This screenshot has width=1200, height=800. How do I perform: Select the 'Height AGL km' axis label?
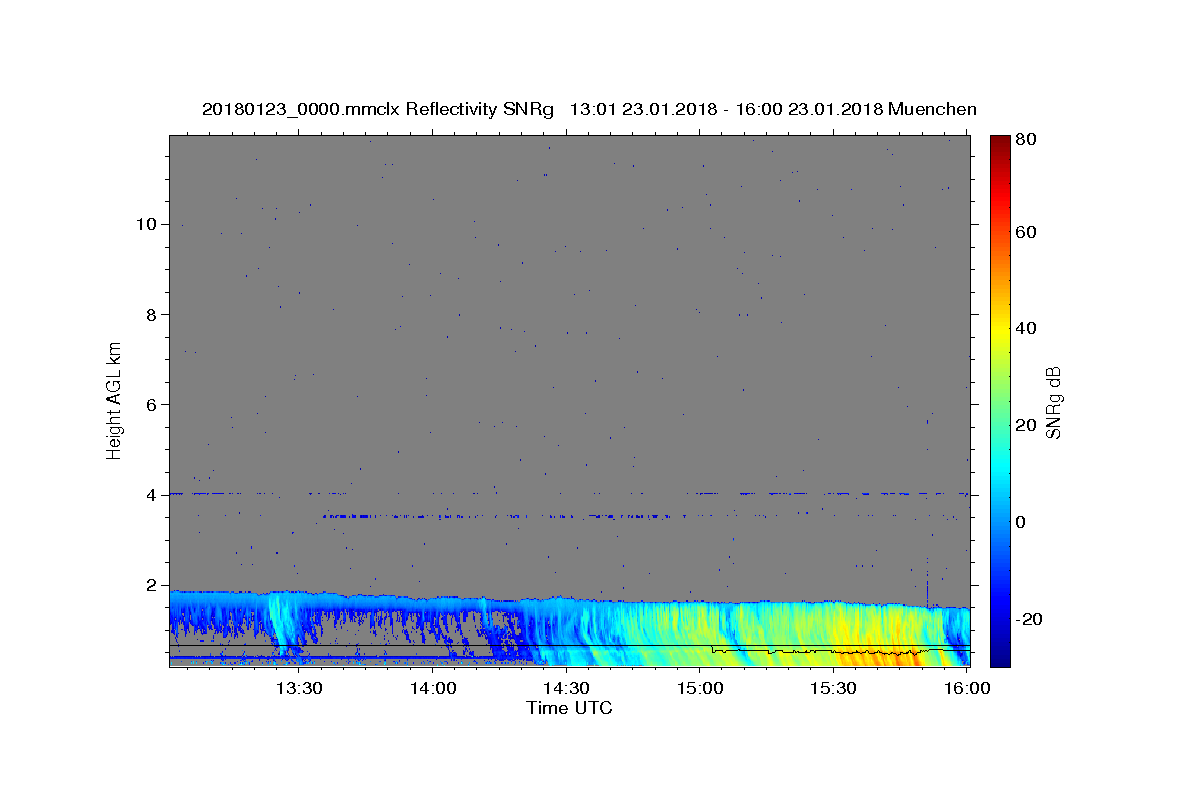click(x=115, y=400)
